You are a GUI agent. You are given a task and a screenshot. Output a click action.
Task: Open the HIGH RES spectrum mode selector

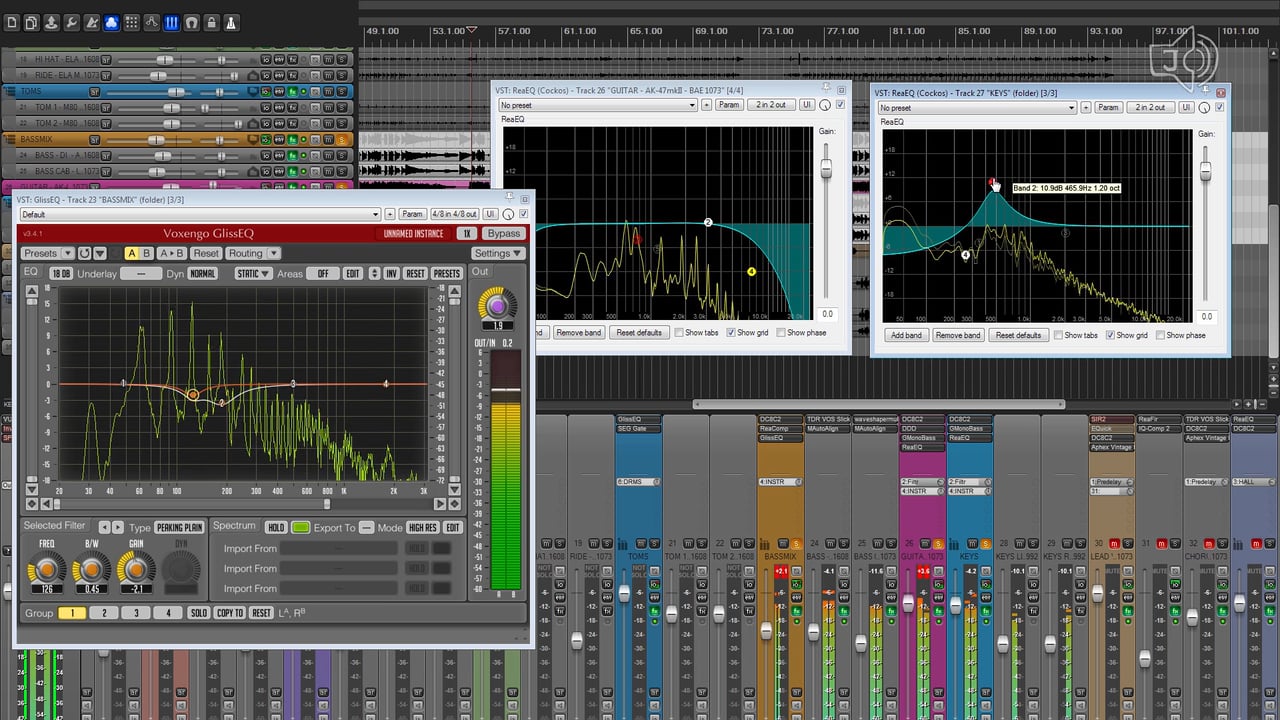(x=422, y=527)
